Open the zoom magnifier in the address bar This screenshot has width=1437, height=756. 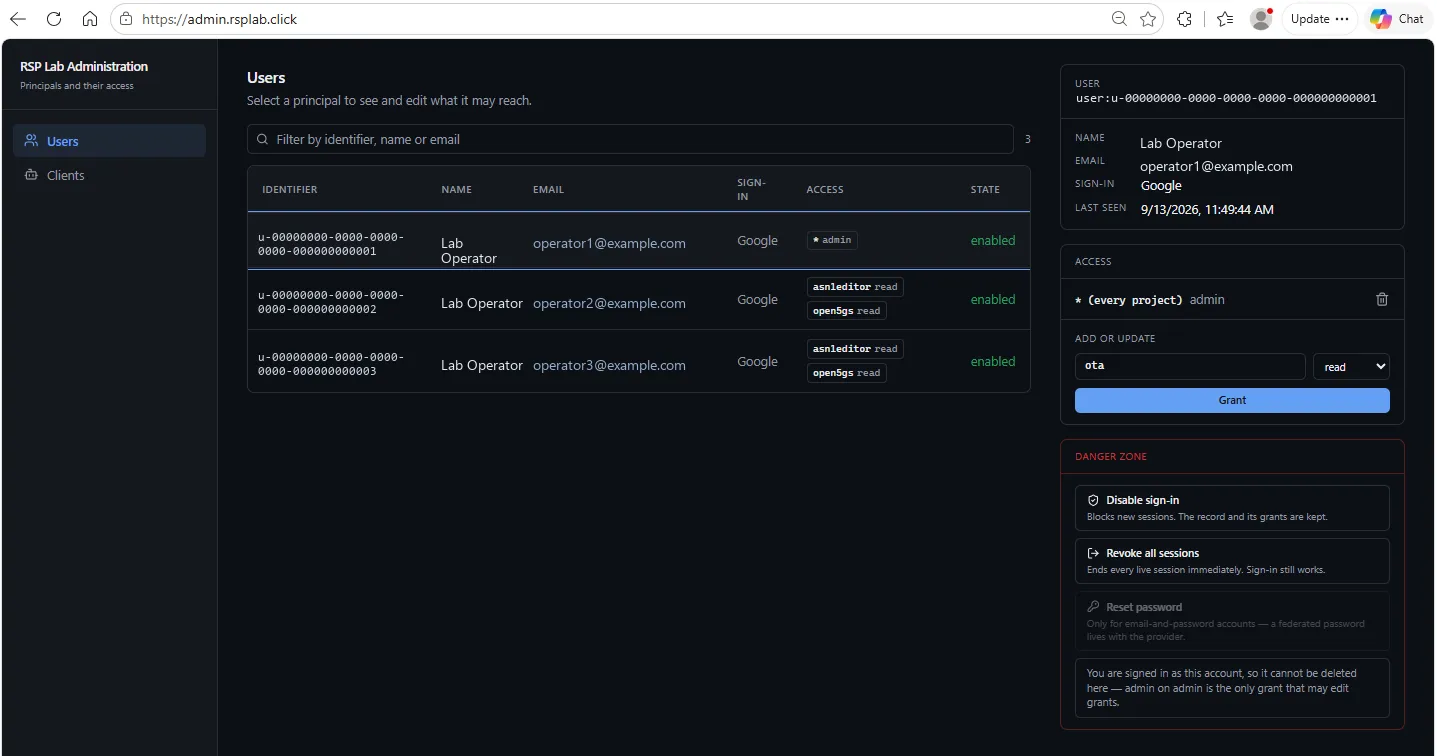1120,19
